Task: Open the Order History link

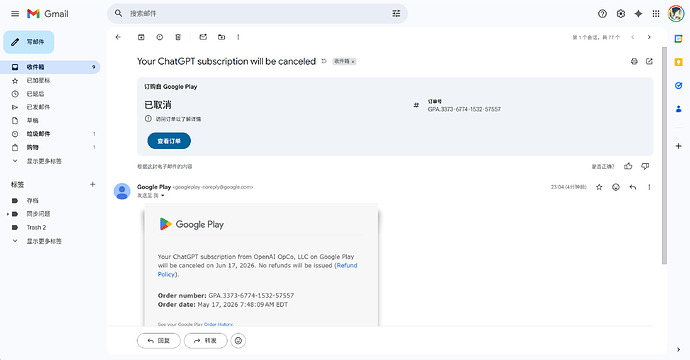Action: (218, 324)
